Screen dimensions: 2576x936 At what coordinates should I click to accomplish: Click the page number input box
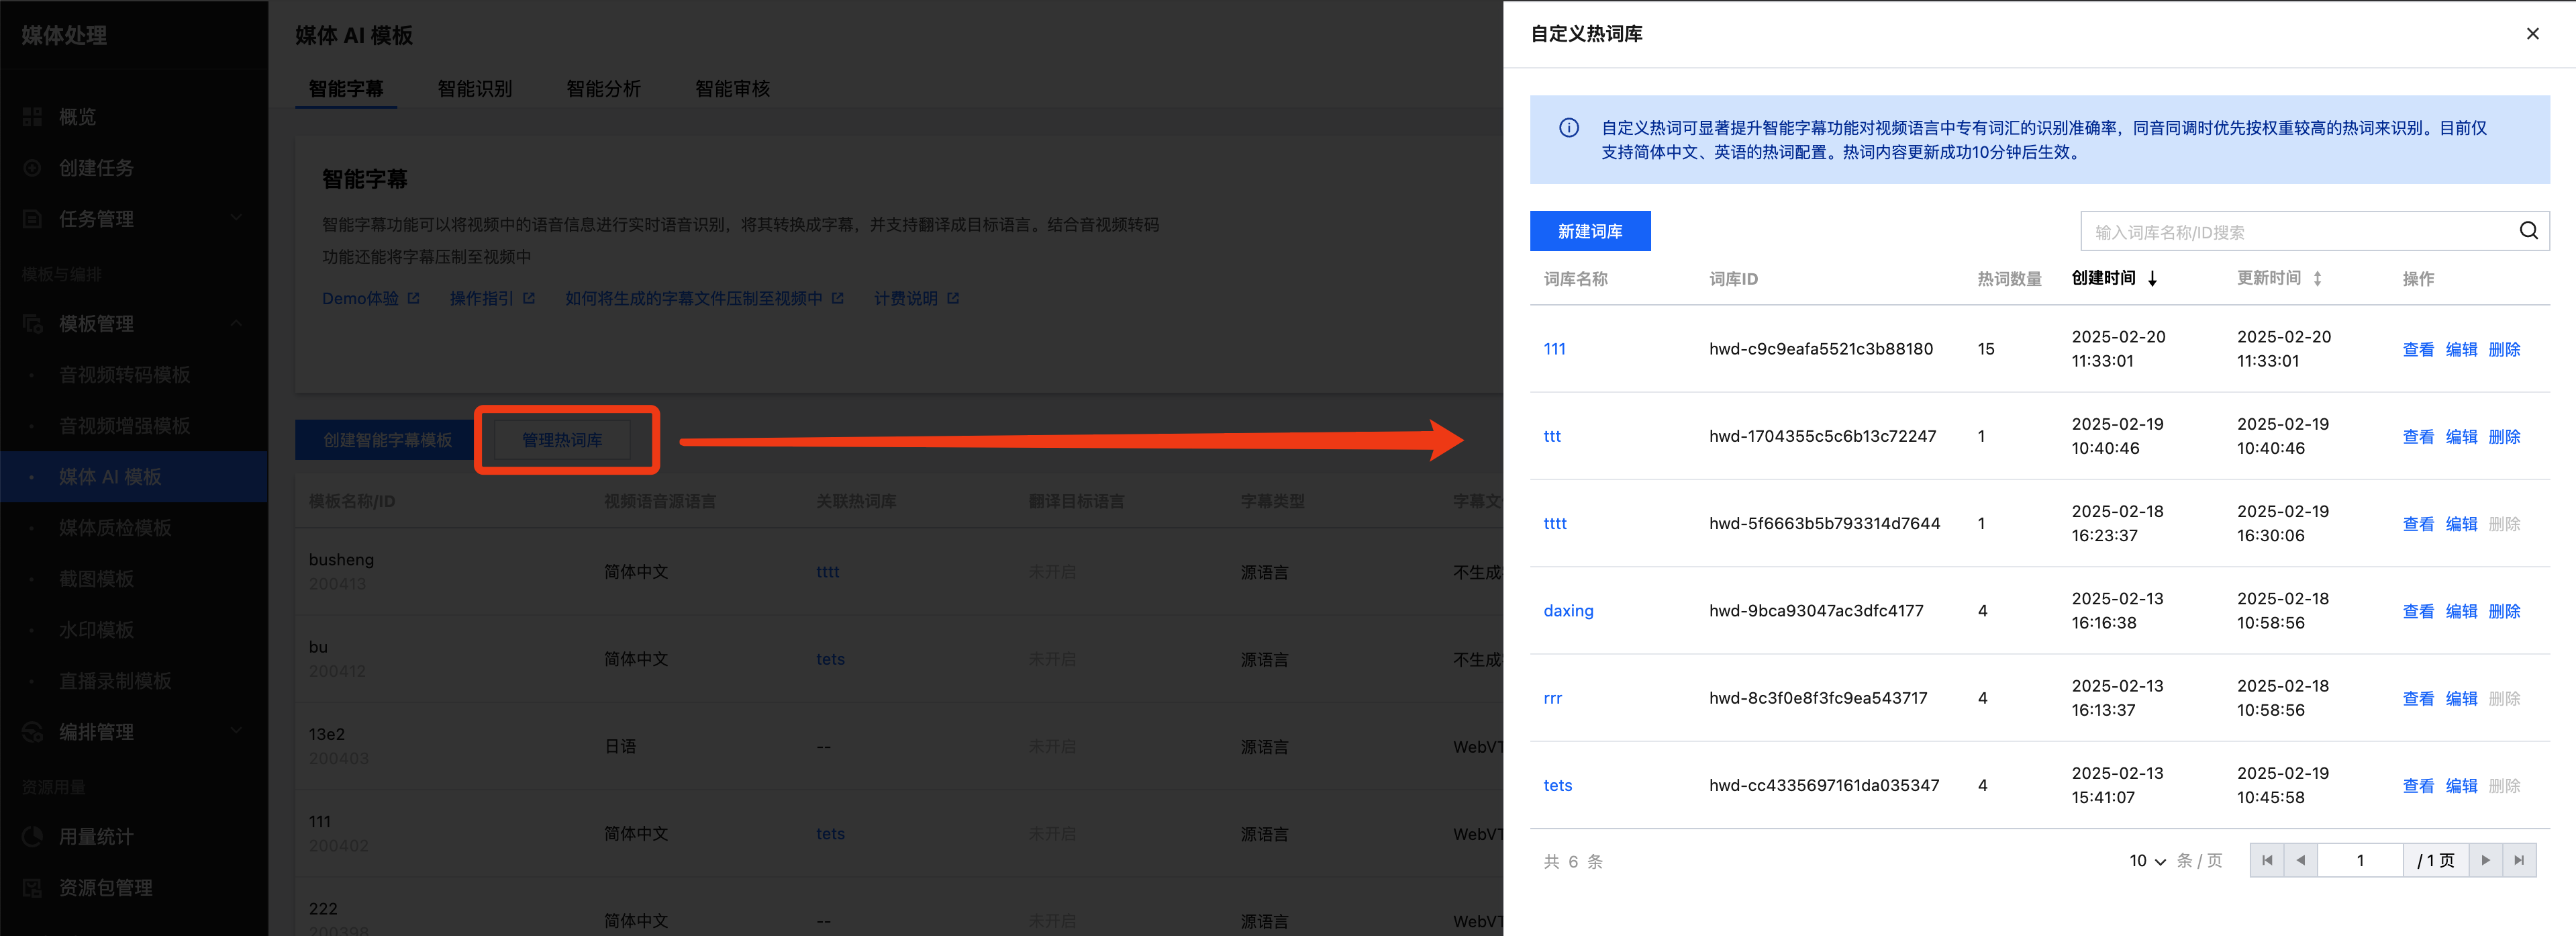pos(2360,860)
